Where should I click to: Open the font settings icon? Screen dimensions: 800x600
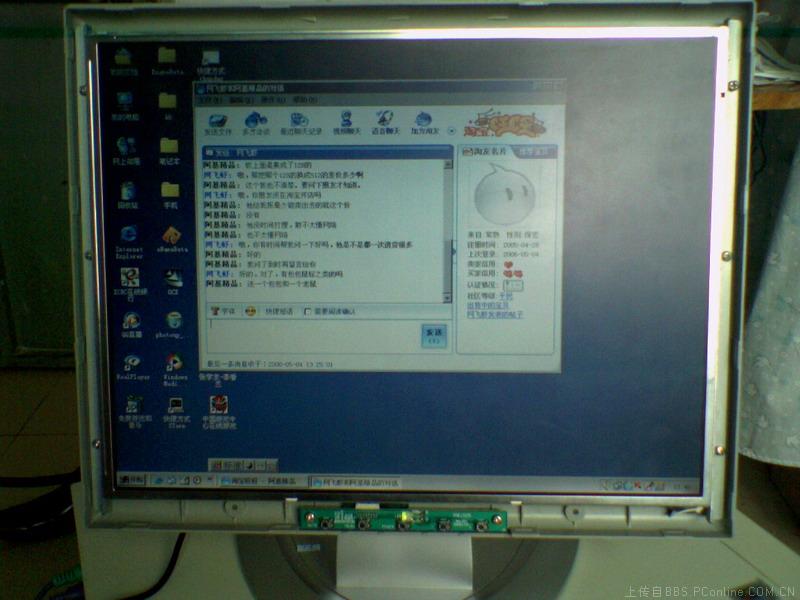click(x=214, y=311)
